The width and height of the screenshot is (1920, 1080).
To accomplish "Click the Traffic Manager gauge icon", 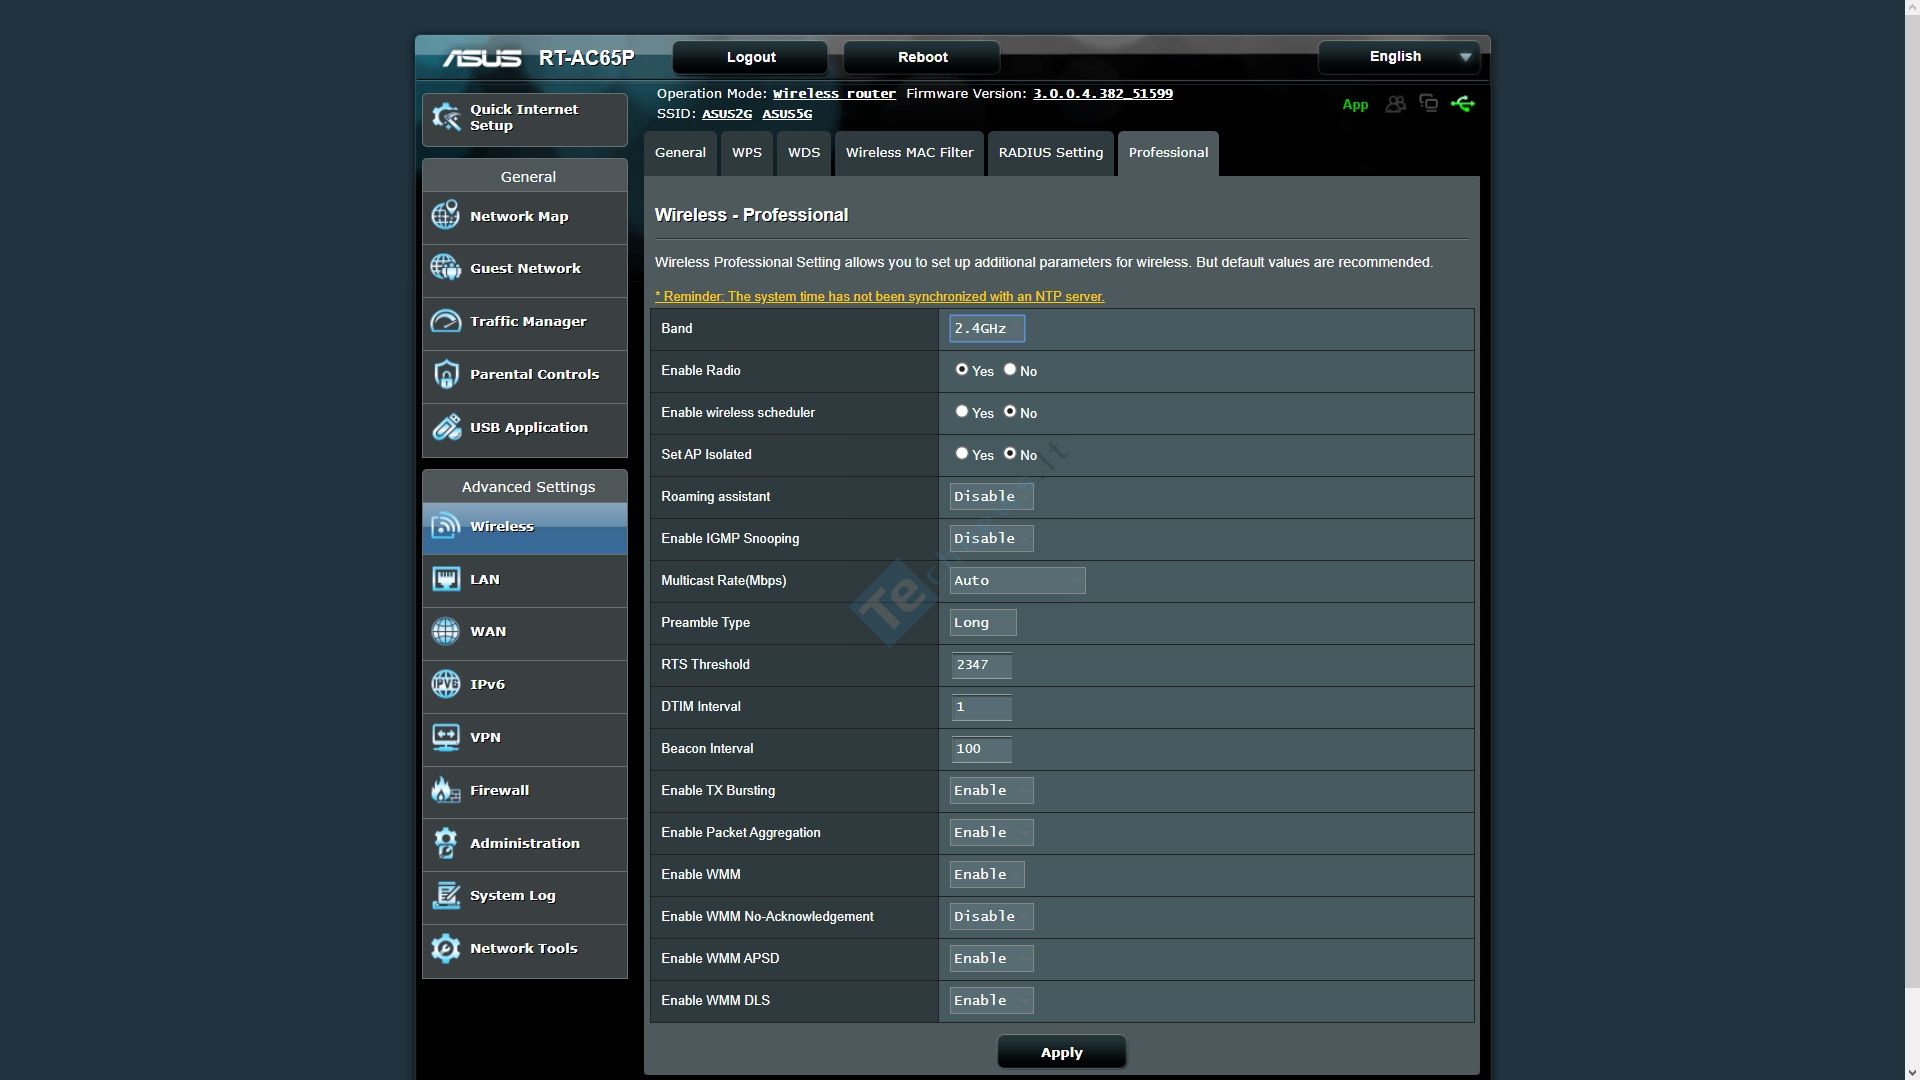I will pyautogui.click(x=445, y=321).
